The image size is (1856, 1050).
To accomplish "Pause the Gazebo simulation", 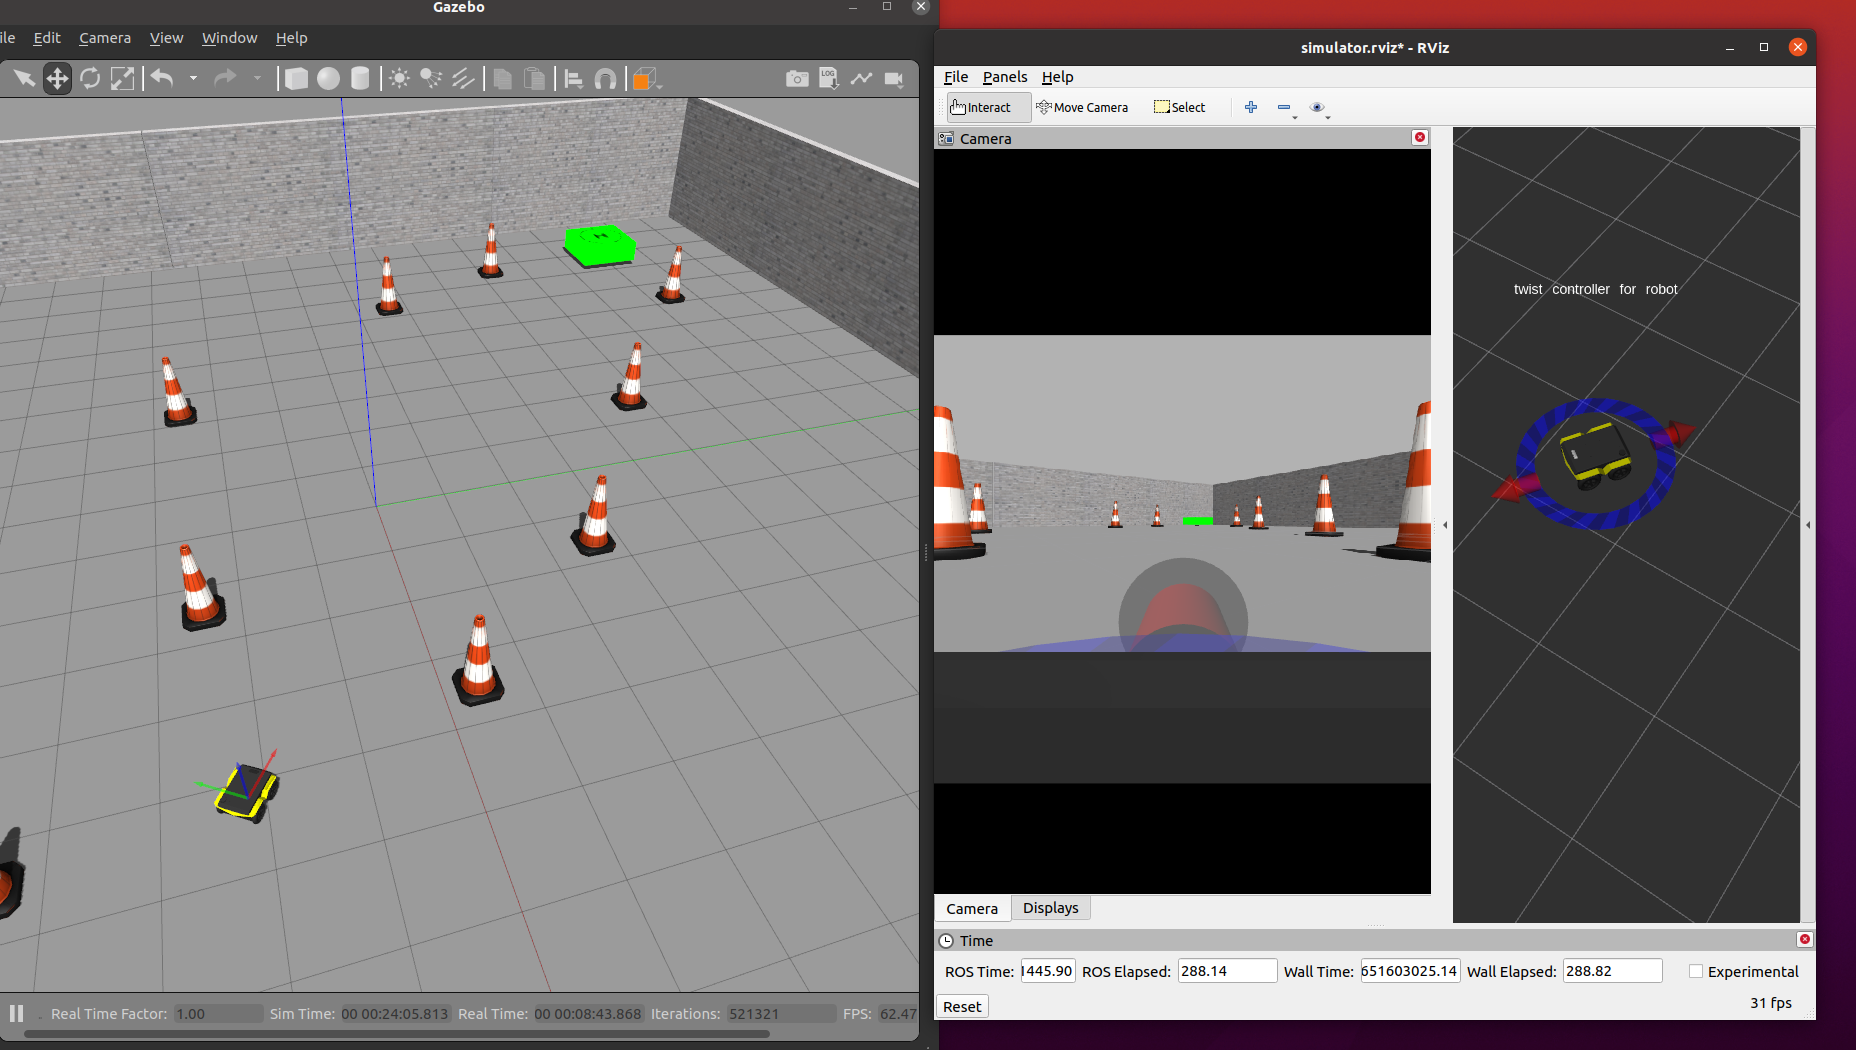I will click(17, 1013).
